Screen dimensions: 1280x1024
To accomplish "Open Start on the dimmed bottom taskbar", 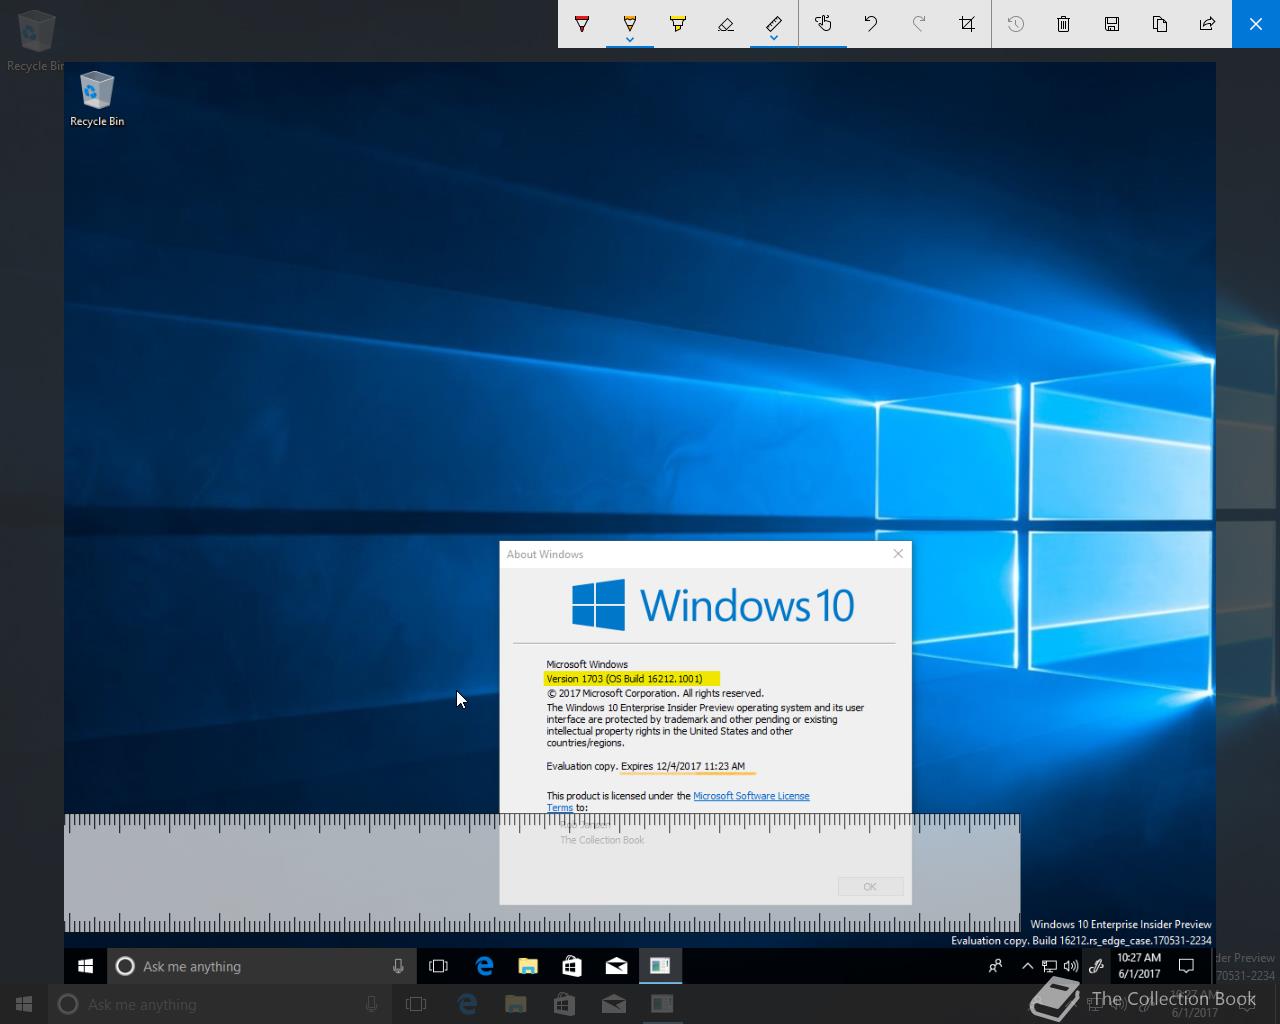I will 24,1004.
